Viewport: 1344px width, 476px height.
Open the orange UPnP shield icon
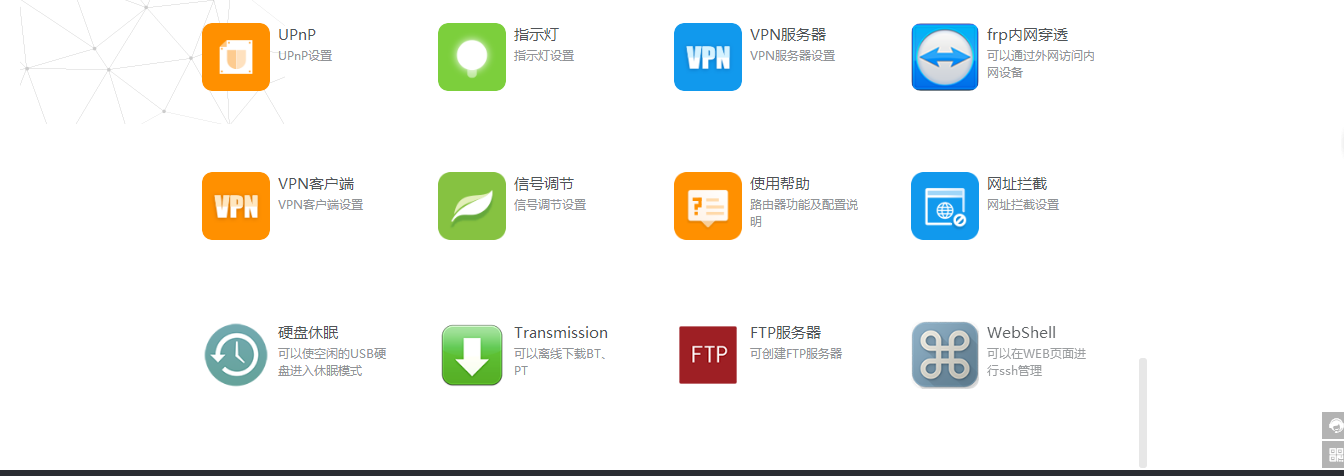coord(236,57)
